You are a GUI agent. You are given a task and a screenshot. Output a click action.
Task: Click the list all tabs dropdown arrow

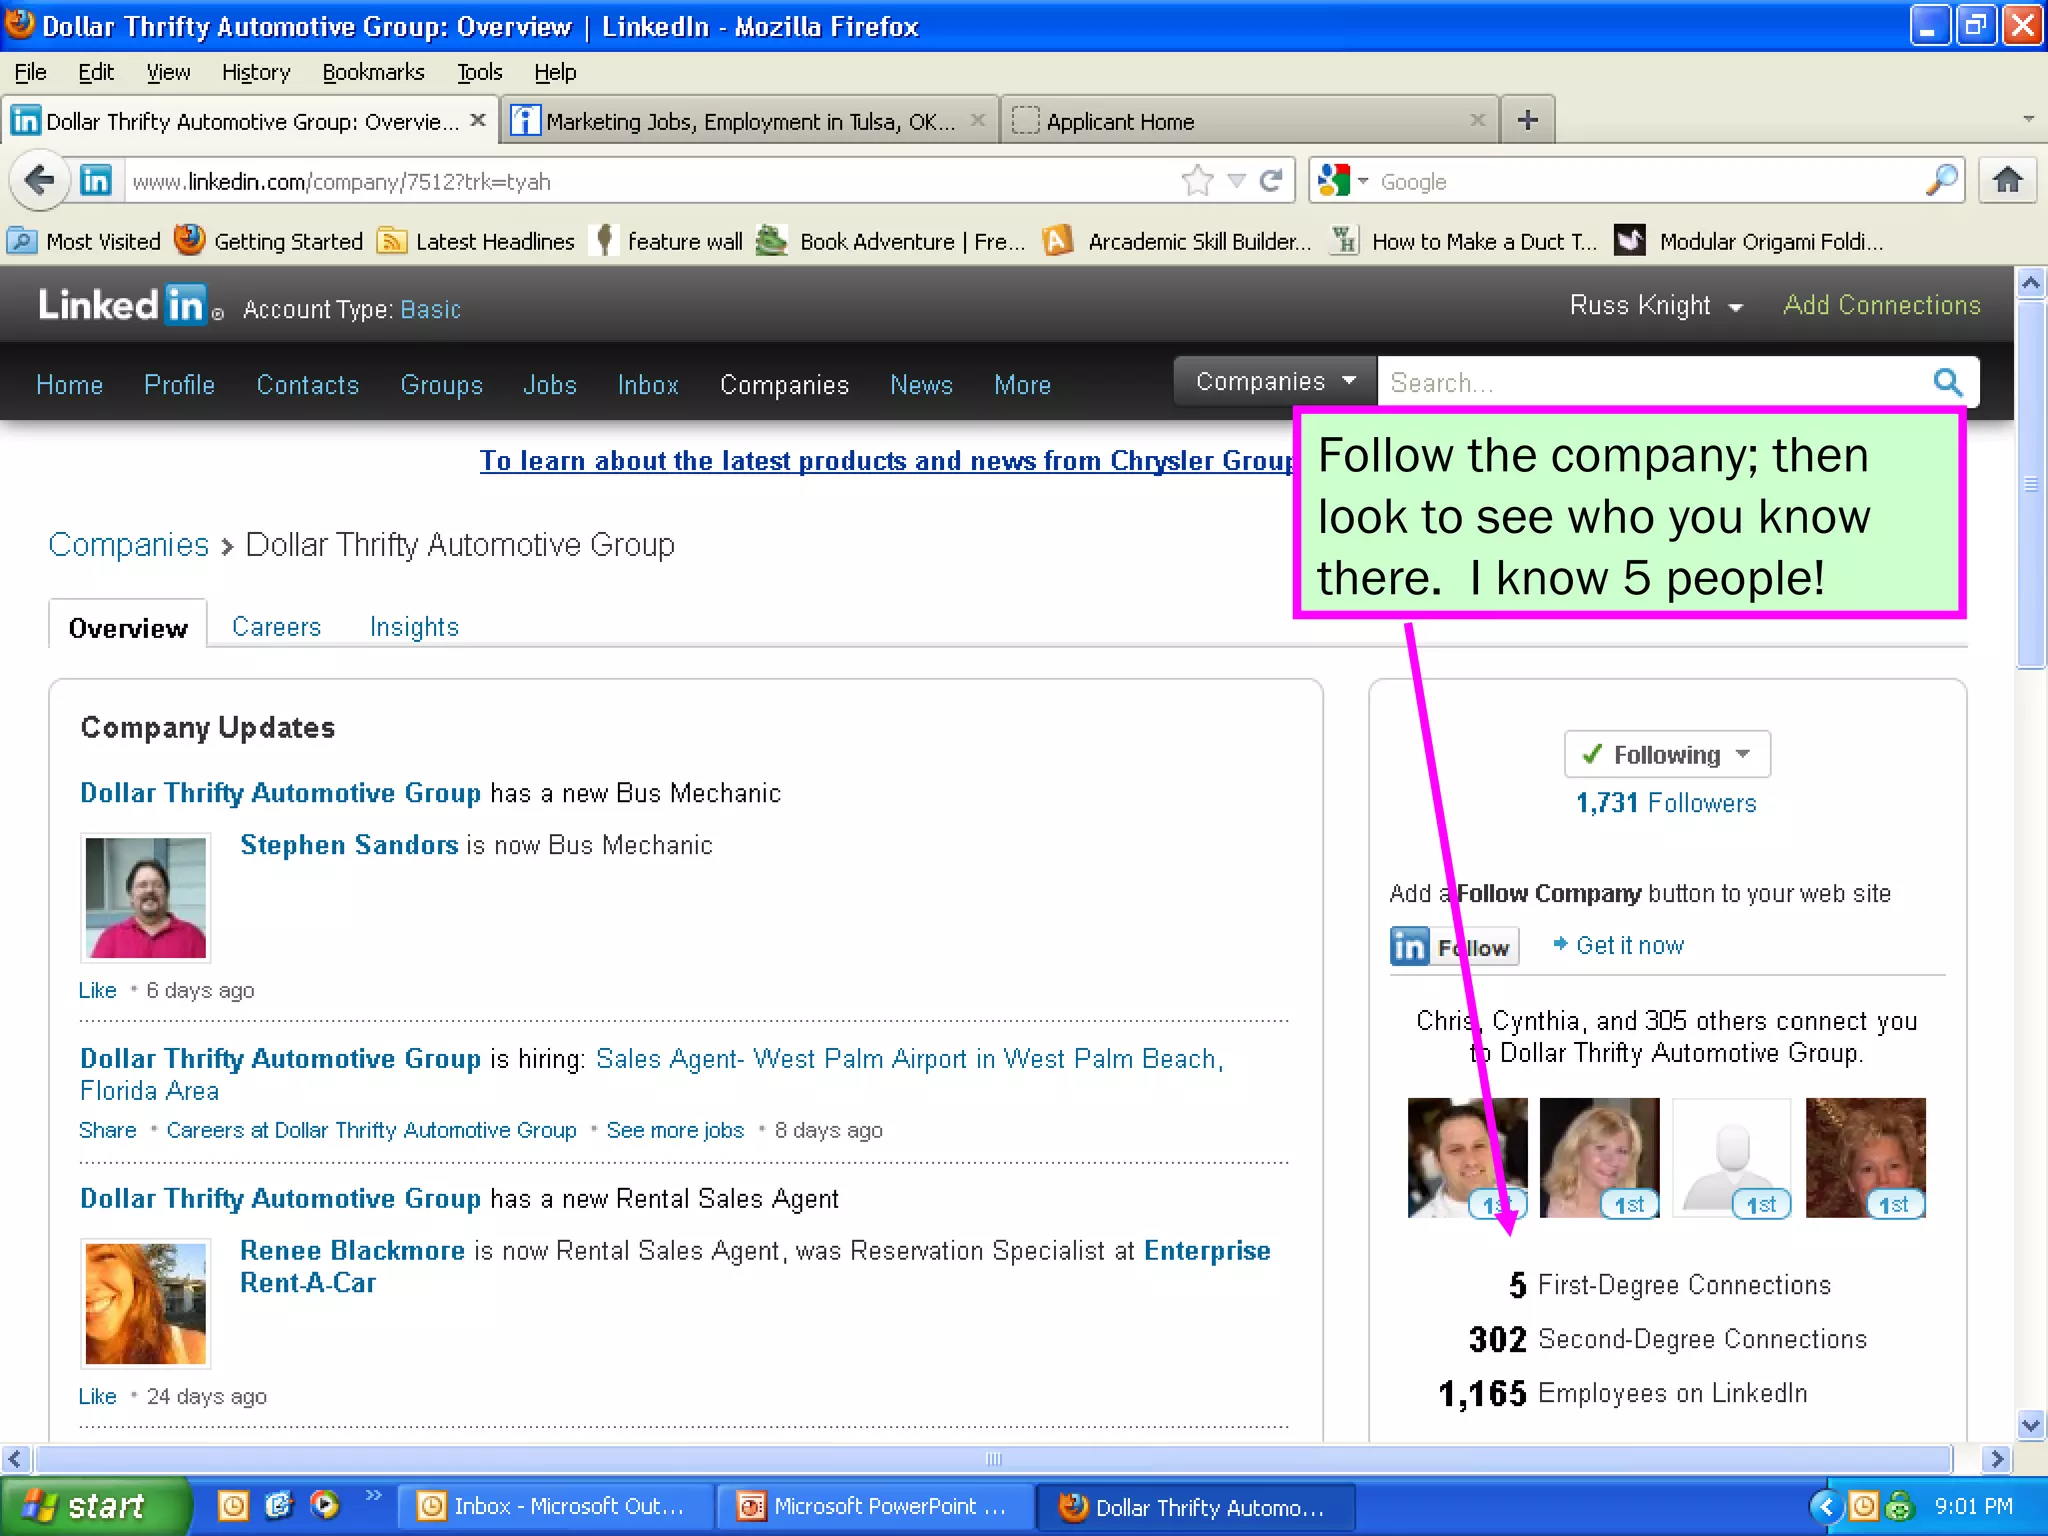(x=2028, y=119)
